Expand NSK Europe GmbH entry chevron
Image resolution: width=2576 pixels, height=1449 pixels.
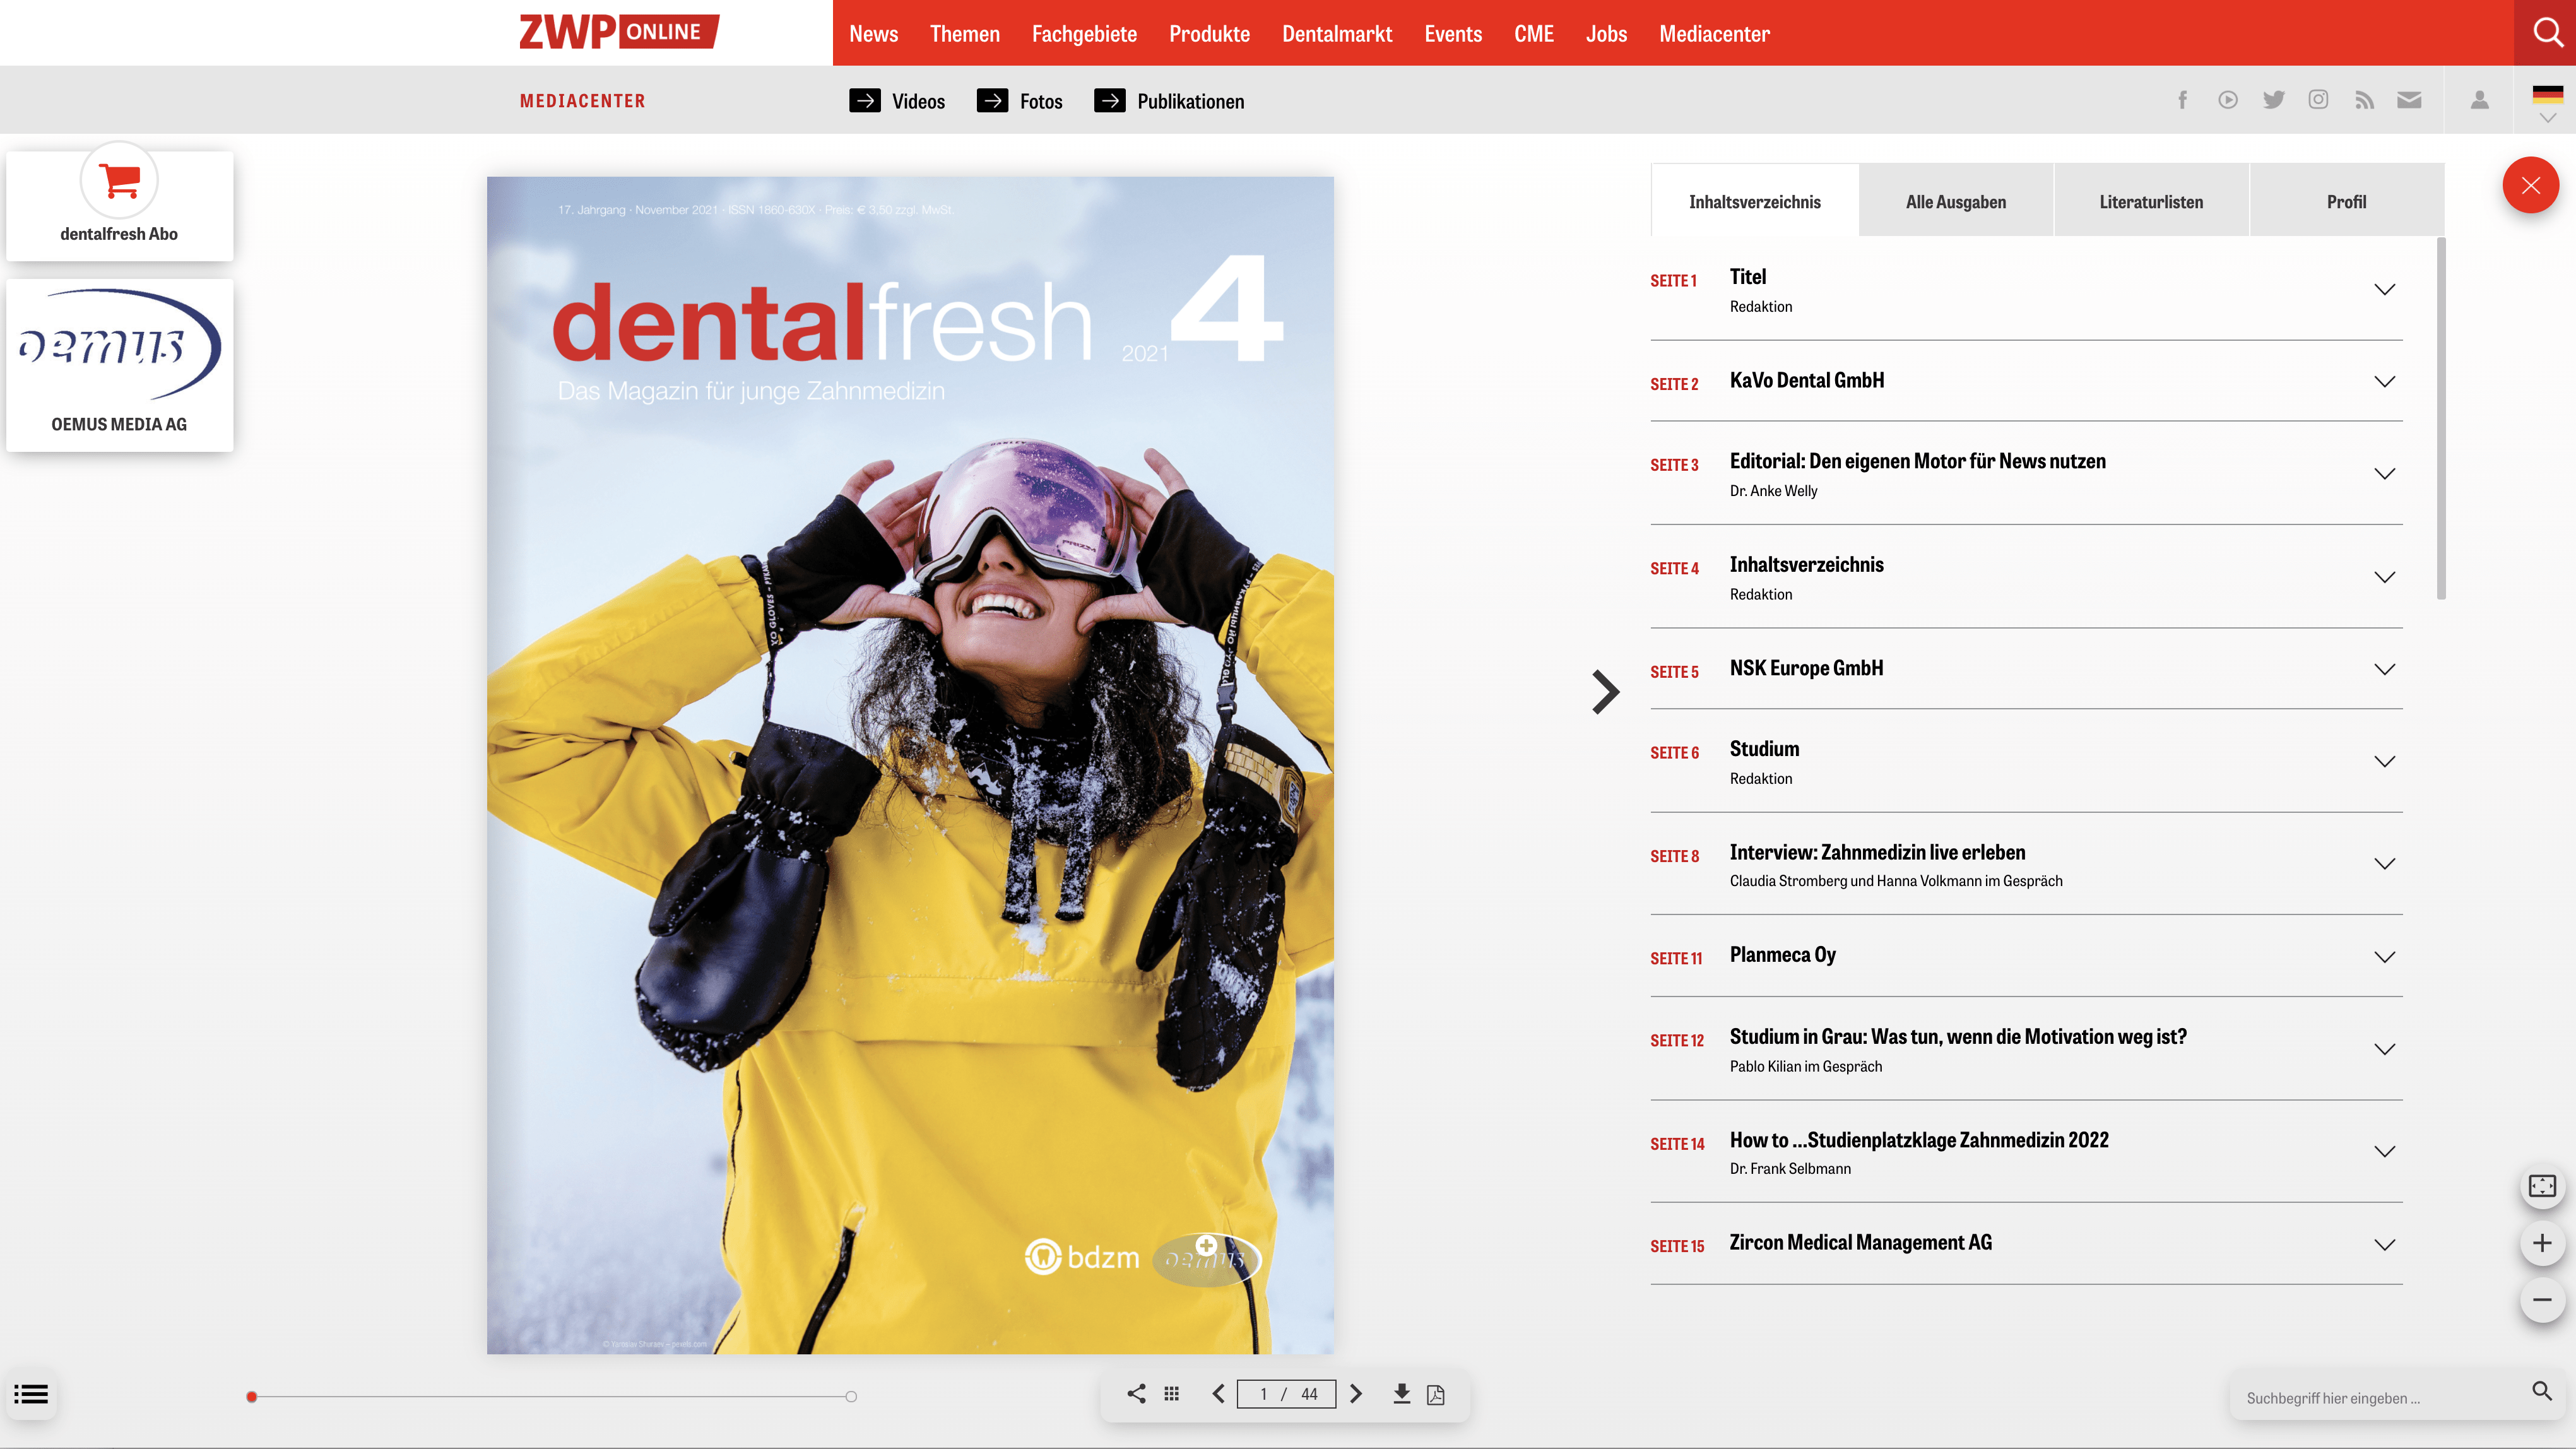(2384, 670)
